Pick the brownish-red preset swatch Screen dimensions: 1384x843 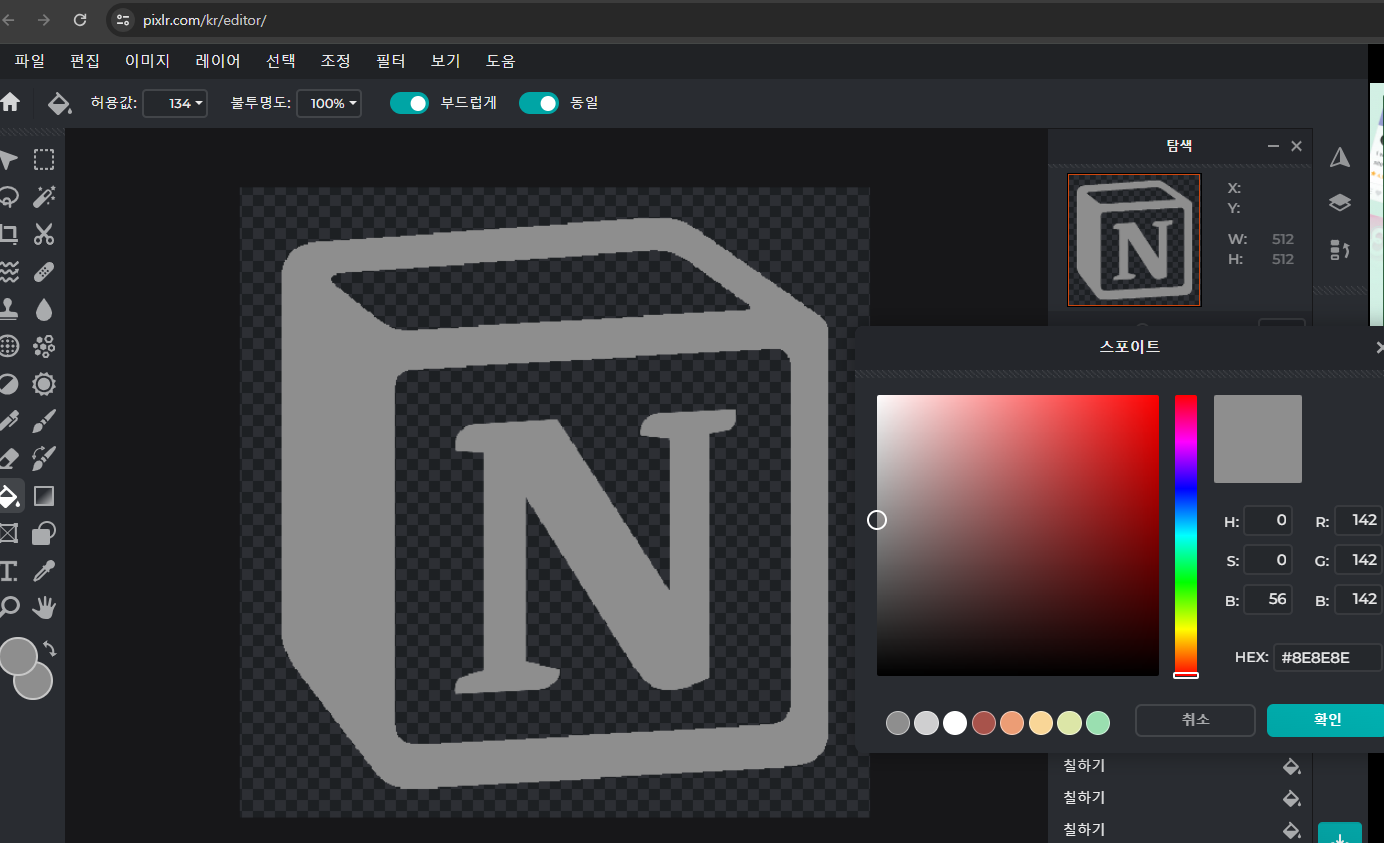[984, 723]
